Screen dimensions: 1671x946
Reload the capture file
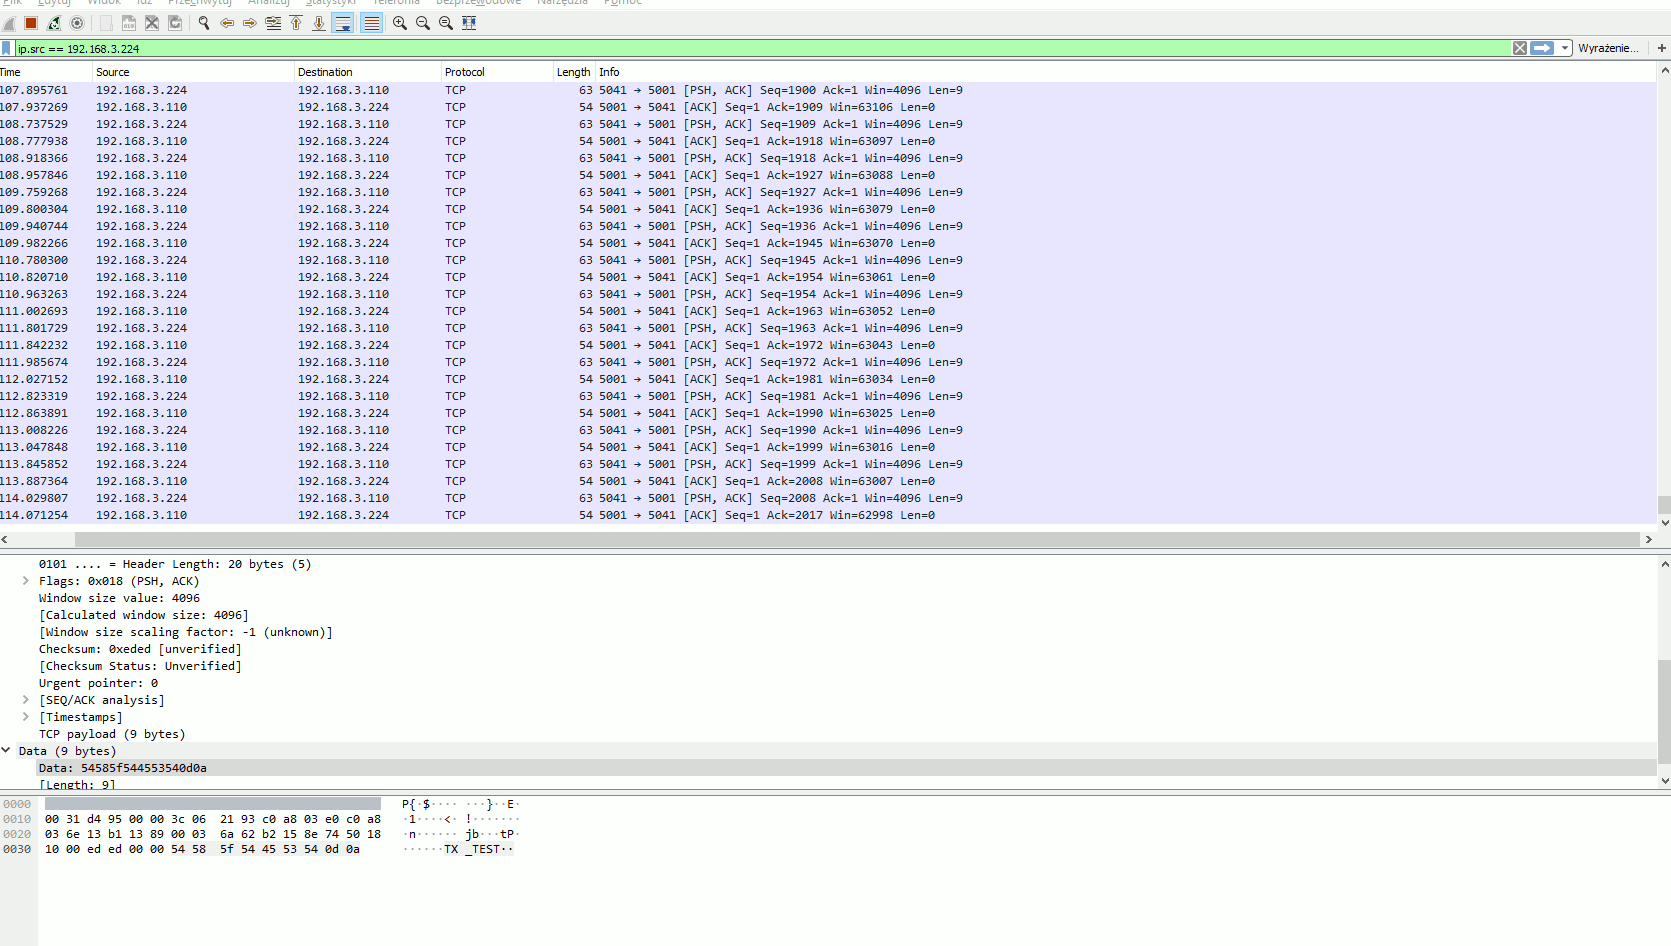(175, 23)
